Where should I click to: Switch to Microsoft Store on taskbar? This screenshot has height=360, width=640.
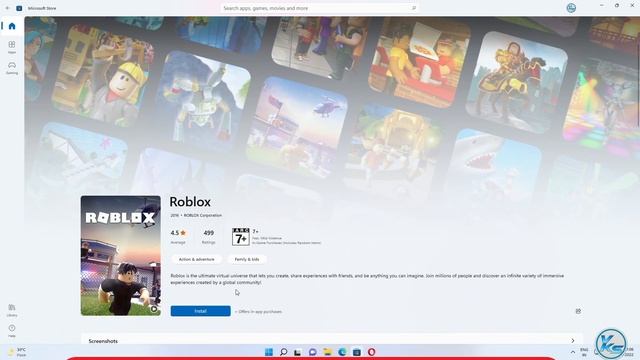pyautogui.click(x=357, y=352)
